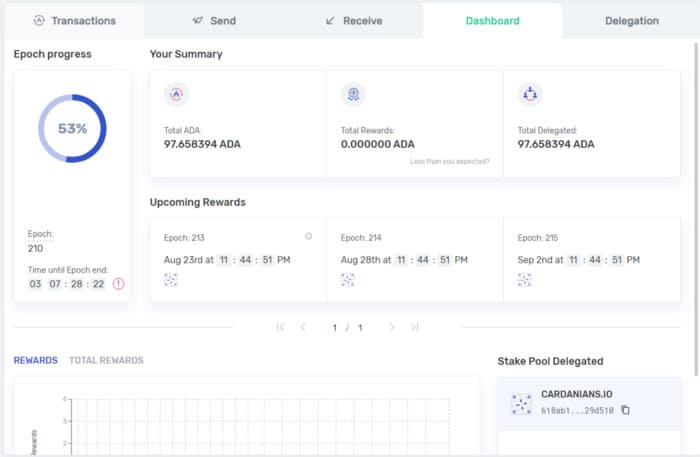Screen dimensions: 700x457
Task: Click the Time until Epoch end label
Action: coord(68,270)
